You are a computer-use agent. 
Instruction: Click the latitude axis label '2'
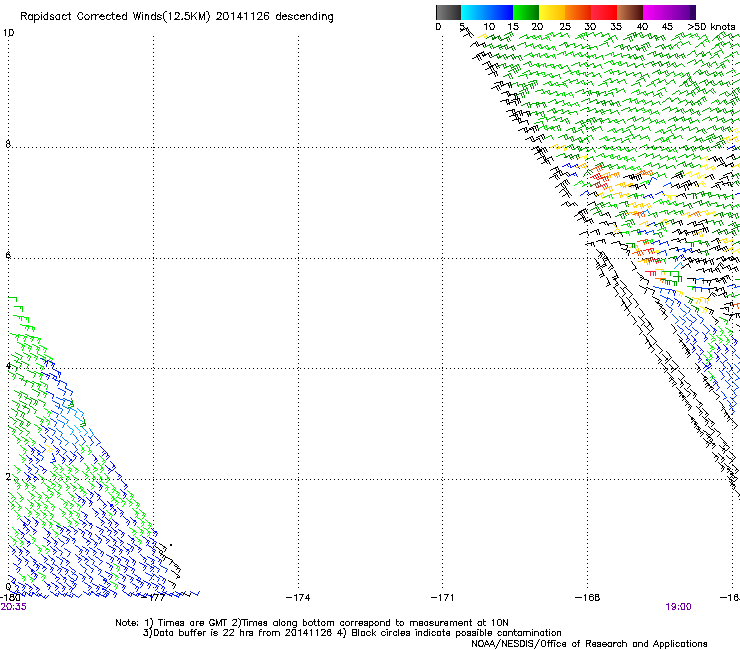click(x=8, y=476)
